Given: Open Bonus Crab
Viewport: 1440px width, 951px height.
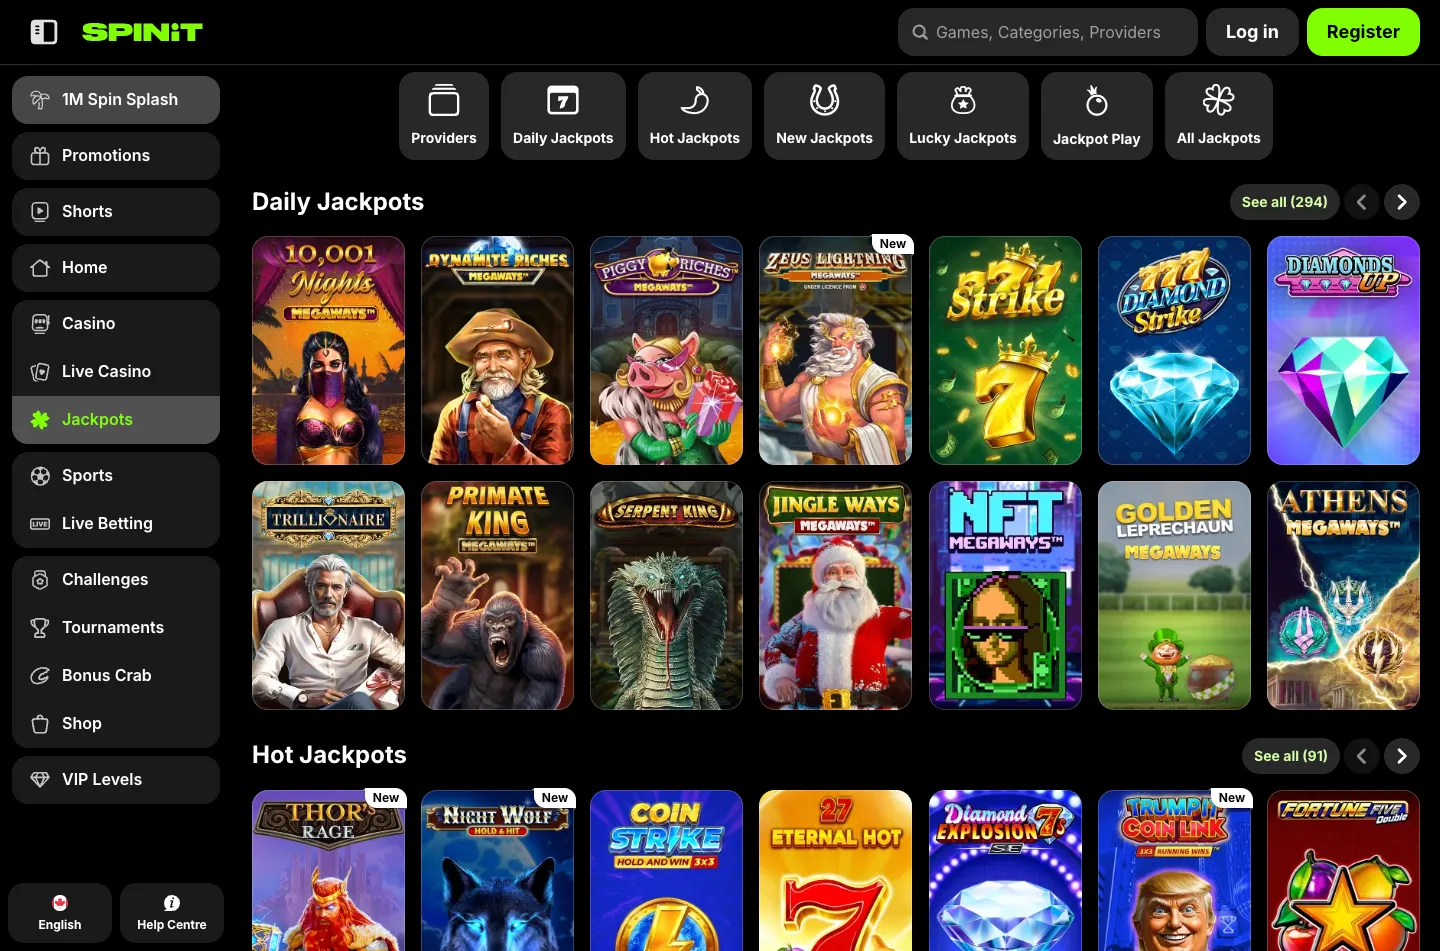Looking at the screenshot, I should (116, 676).
